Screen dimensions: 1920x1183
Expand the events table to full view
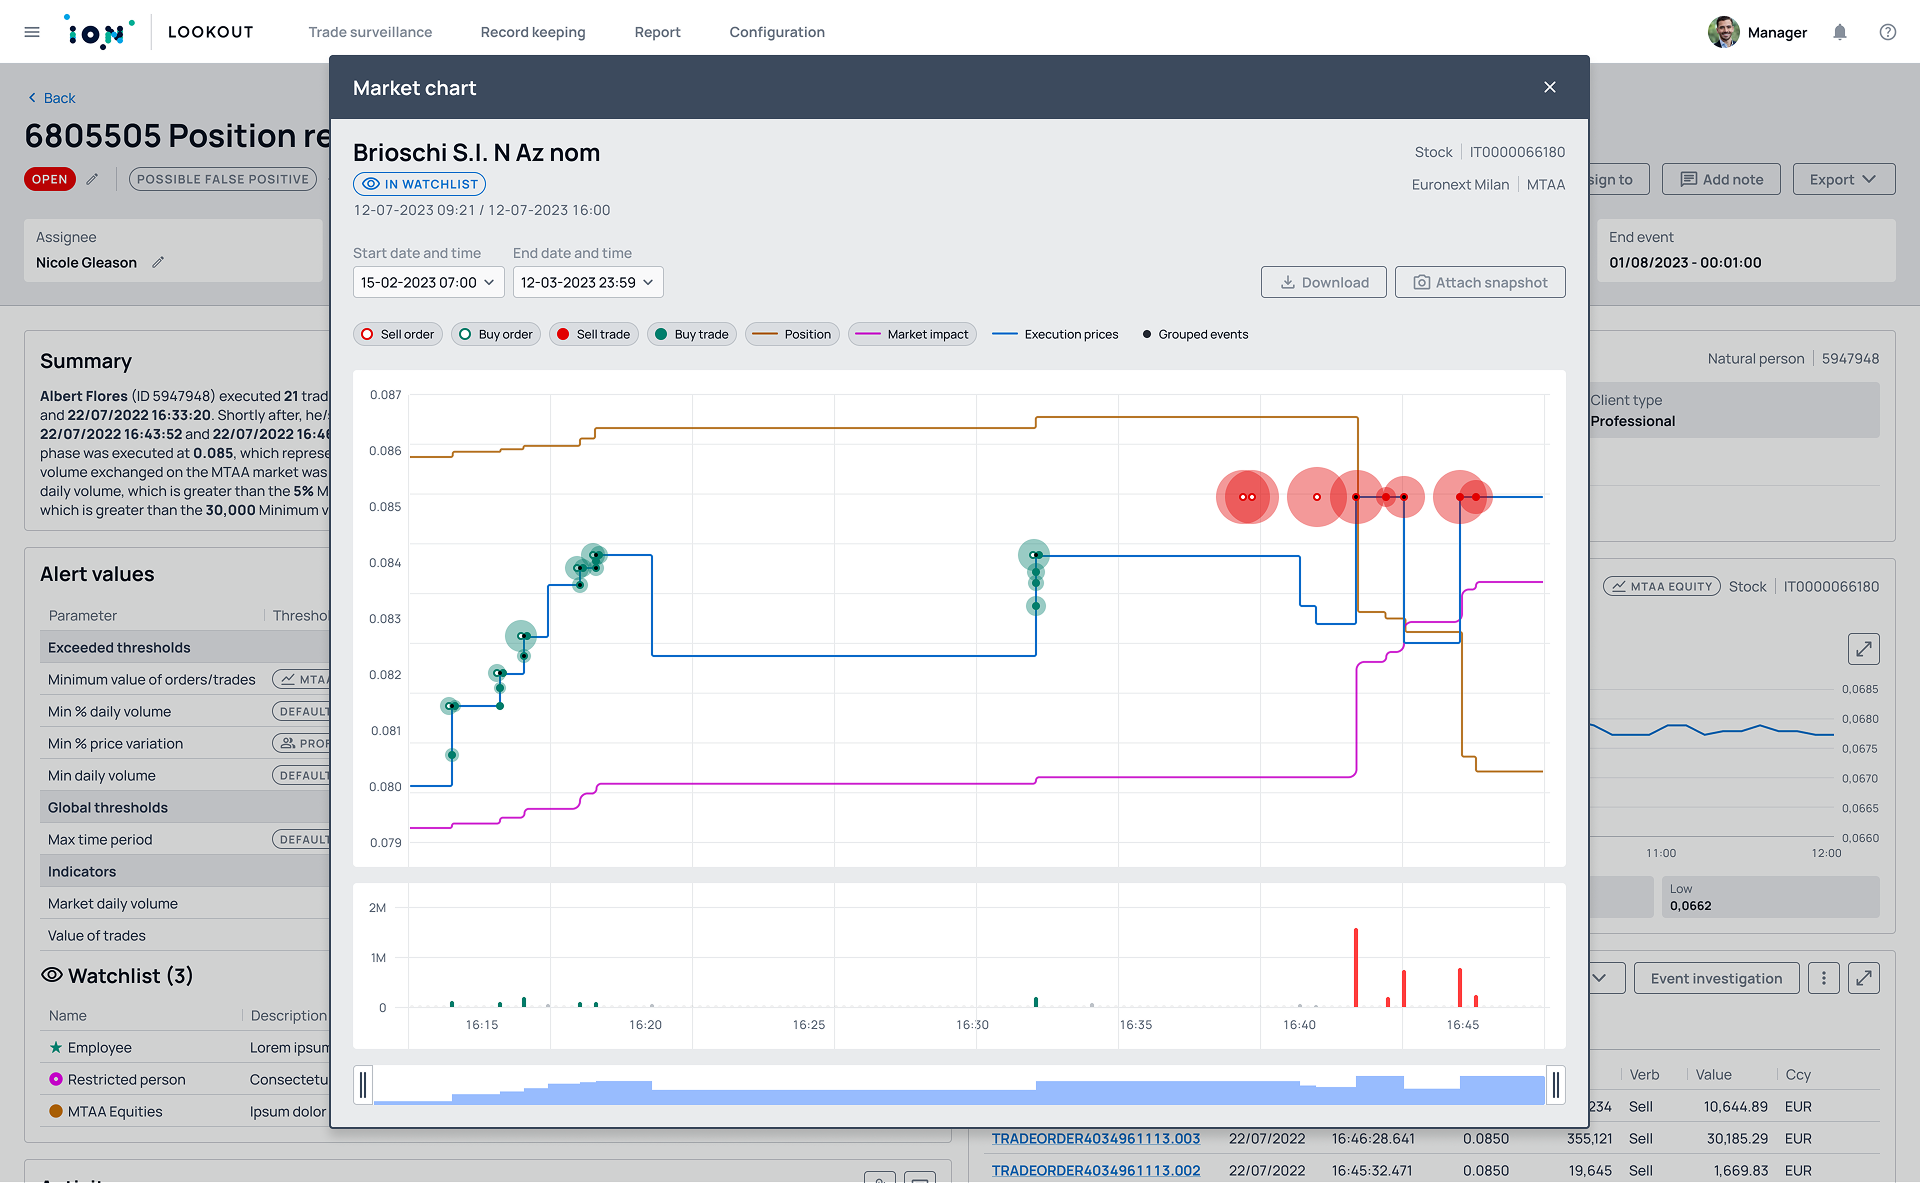(1864, 978)
